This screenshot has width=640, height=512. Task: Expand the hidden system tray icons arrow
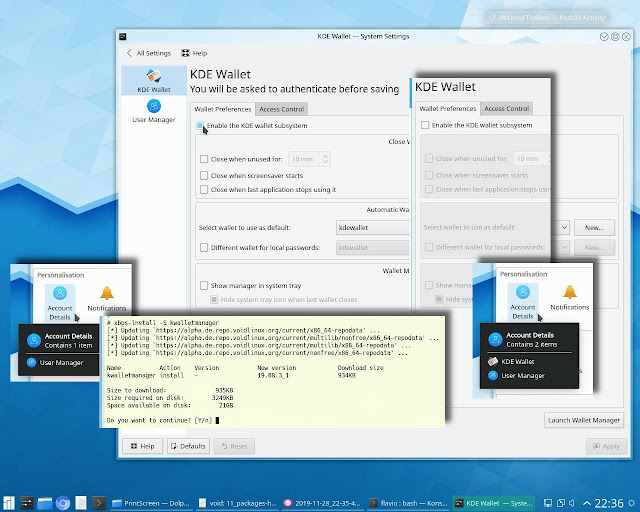587,503
